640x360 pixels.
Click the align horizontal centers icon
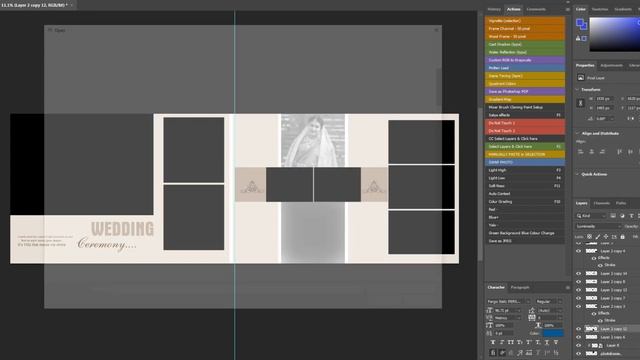[591, 152]
